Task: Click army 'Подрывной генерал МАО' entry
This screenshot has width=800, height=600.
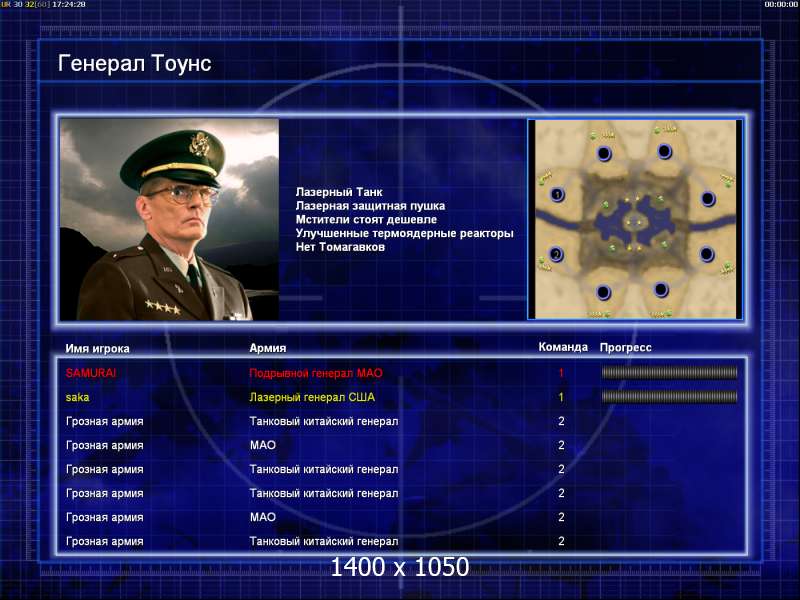Action: [x=316, y=373]
